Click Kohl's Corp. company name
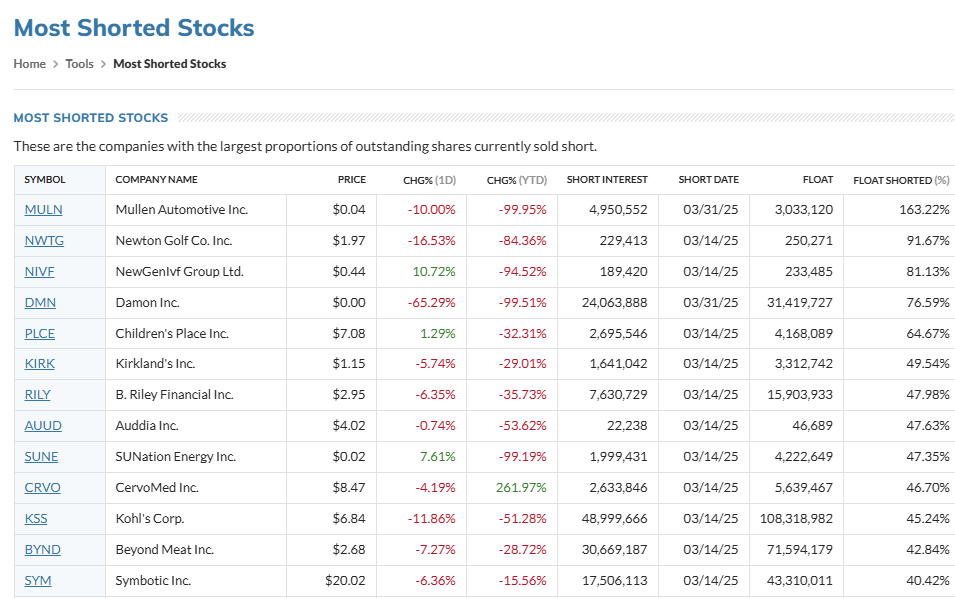Viewport: 955px width, 598px height. (x=150, y=519)
